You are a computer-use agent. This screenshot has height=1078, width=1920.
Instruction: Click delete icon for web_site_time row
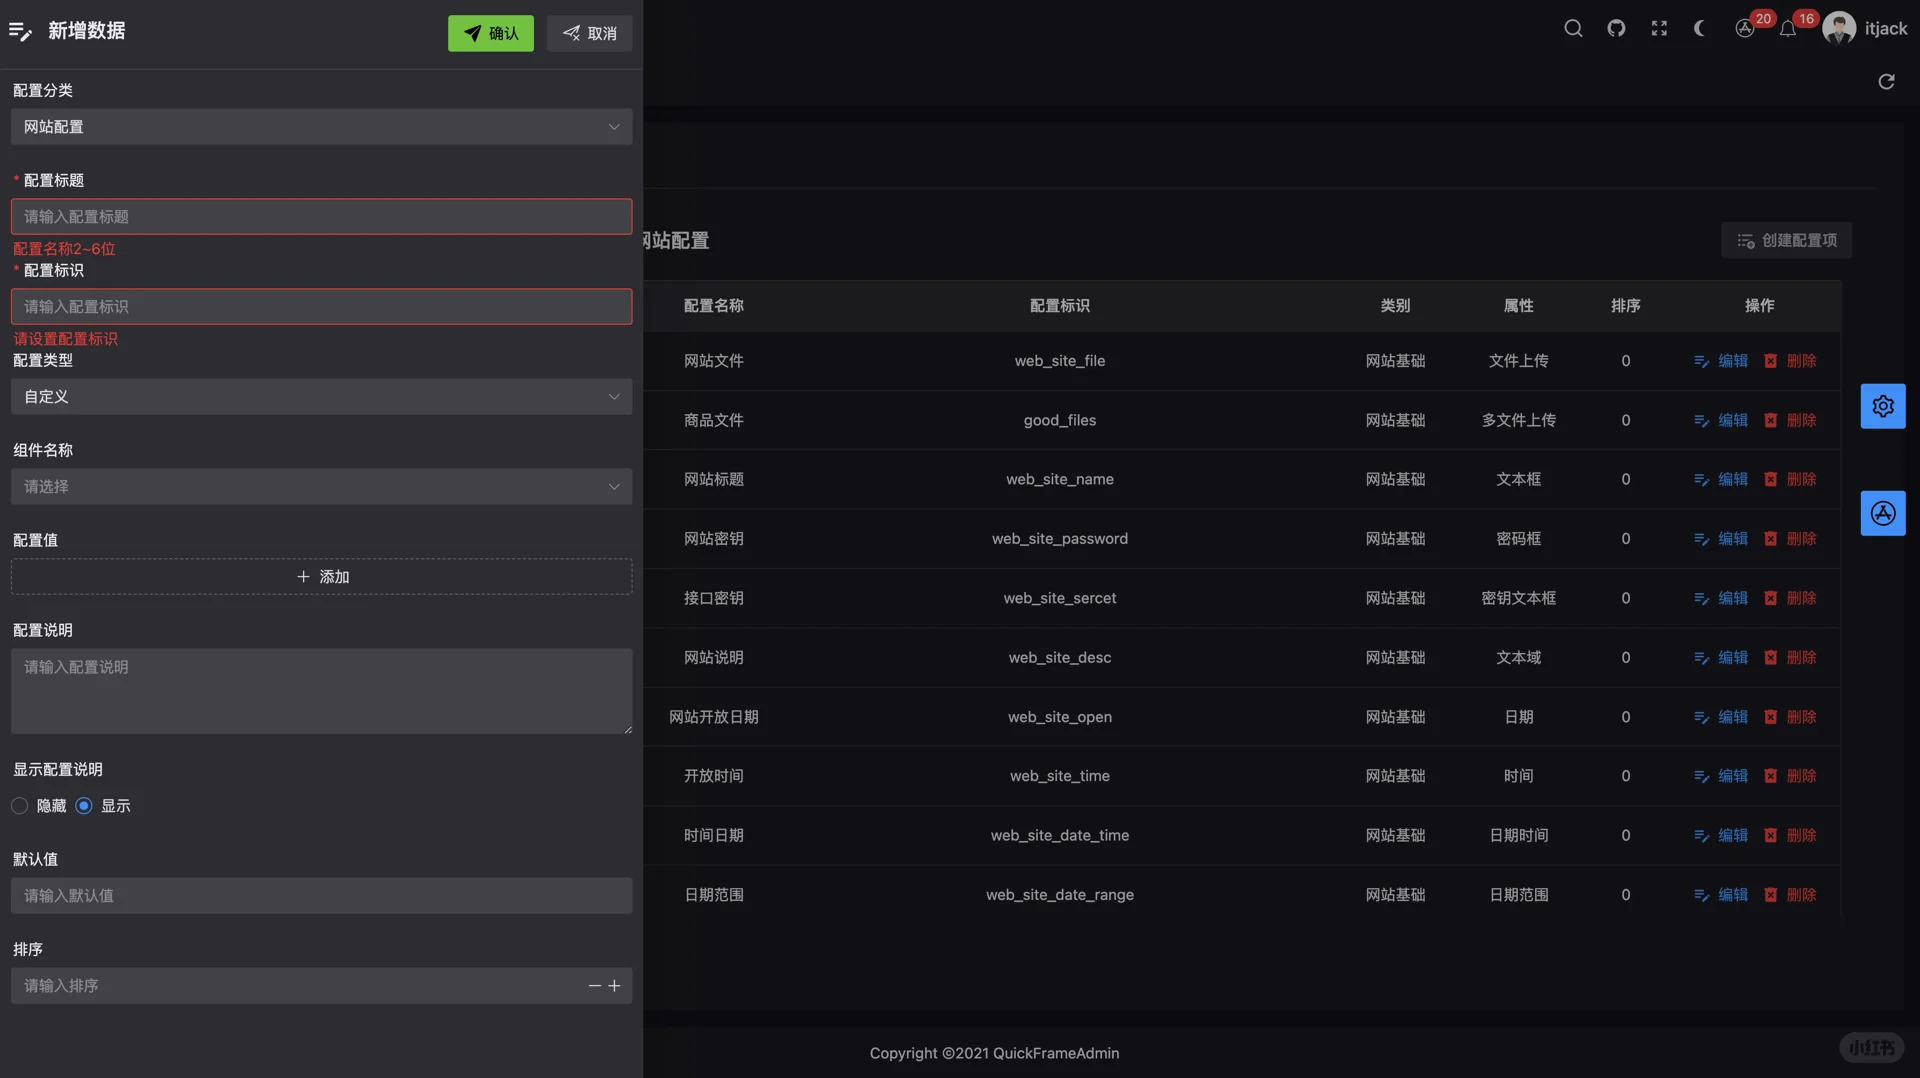(x=1771, y=776)
